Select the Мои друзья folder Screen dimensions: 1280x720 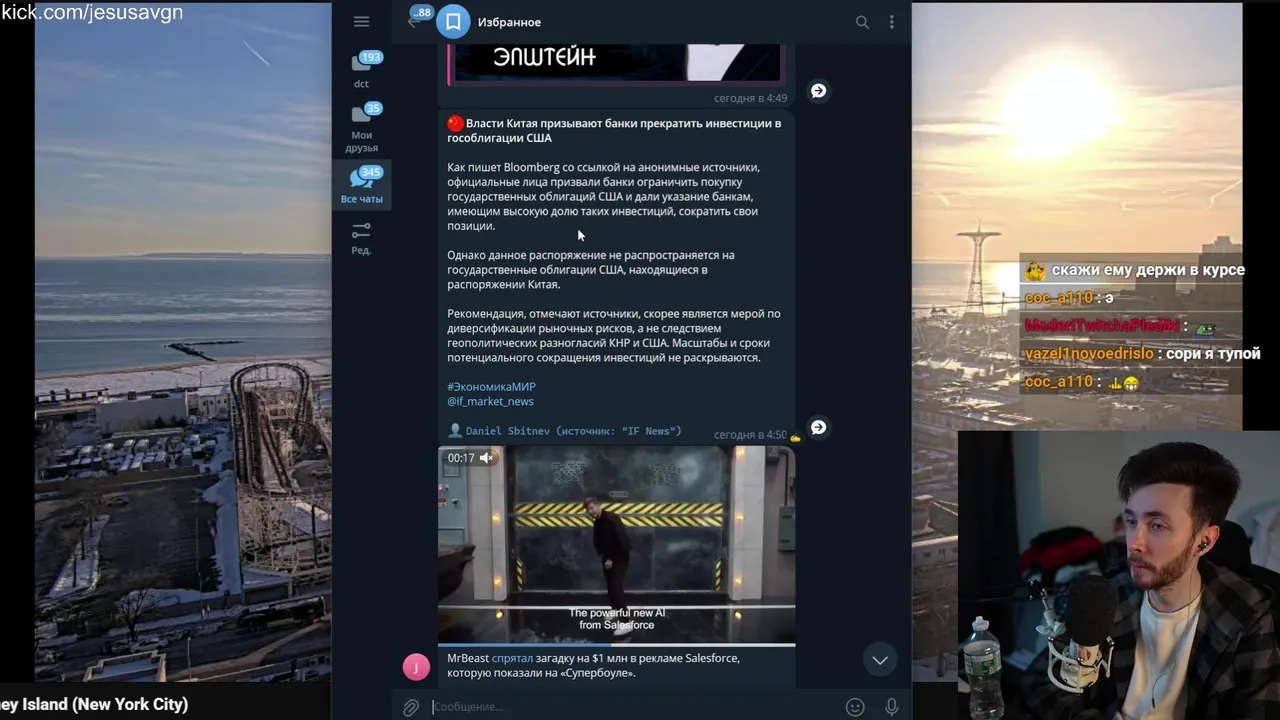[361, 128]
